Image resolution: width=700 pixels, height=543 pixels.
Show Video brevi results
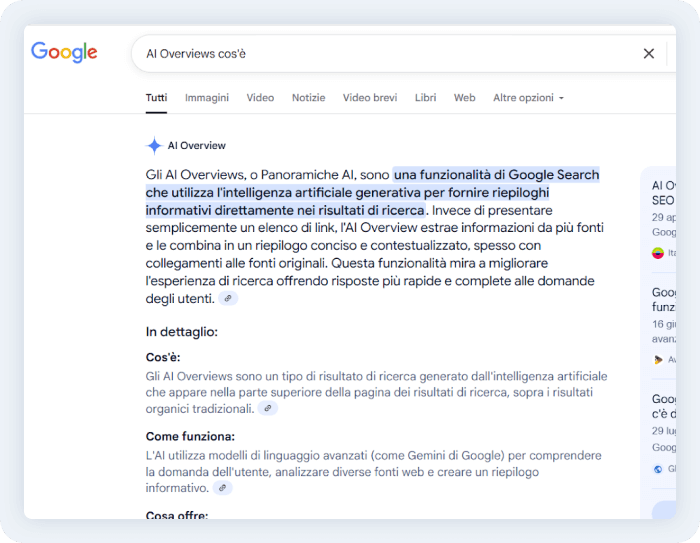pyautogui.click(x=370, y=98)
